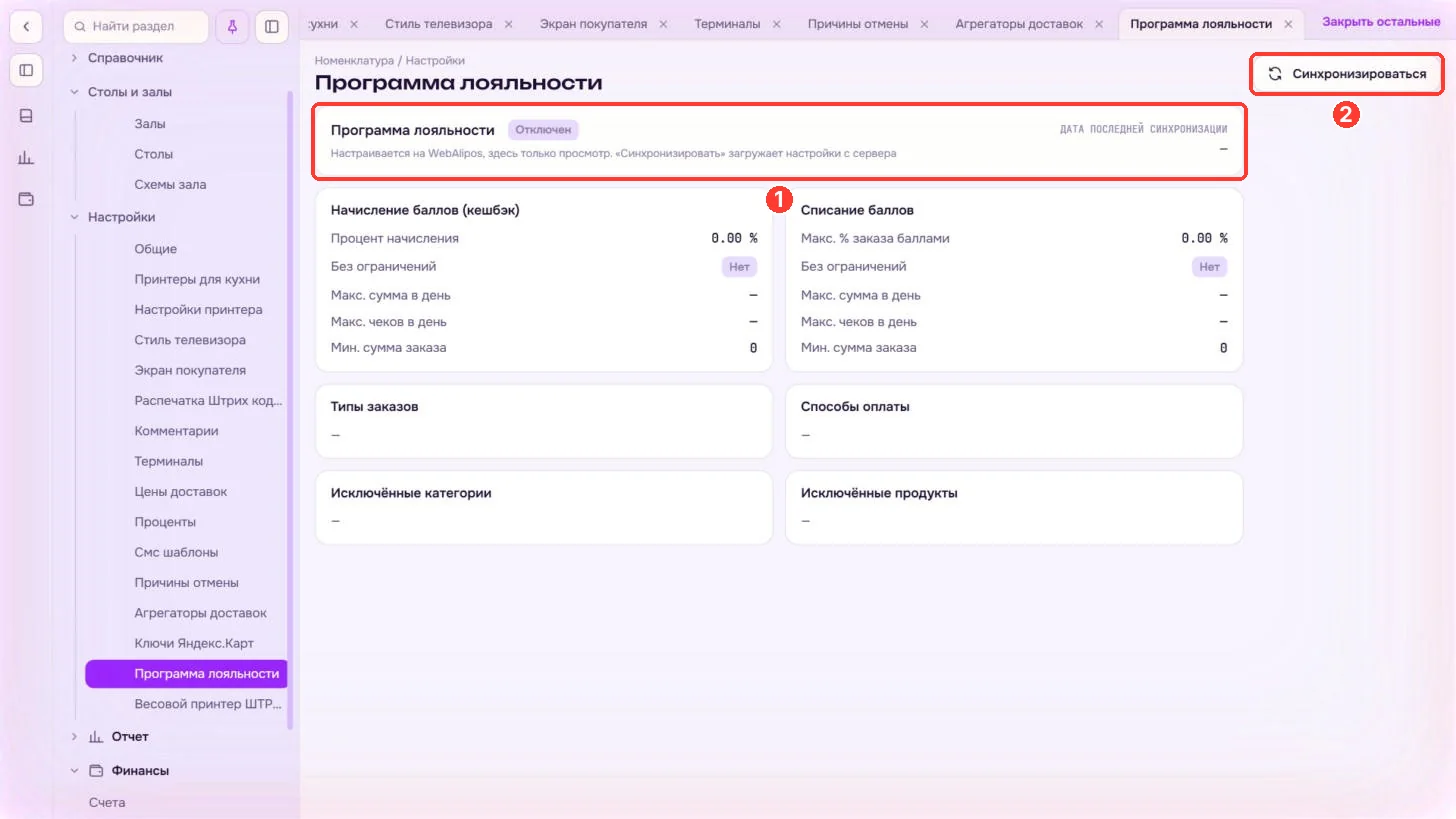Focus the Найти раздел search field
This screenshot has width=1456, height=819.
coord(136,27)
